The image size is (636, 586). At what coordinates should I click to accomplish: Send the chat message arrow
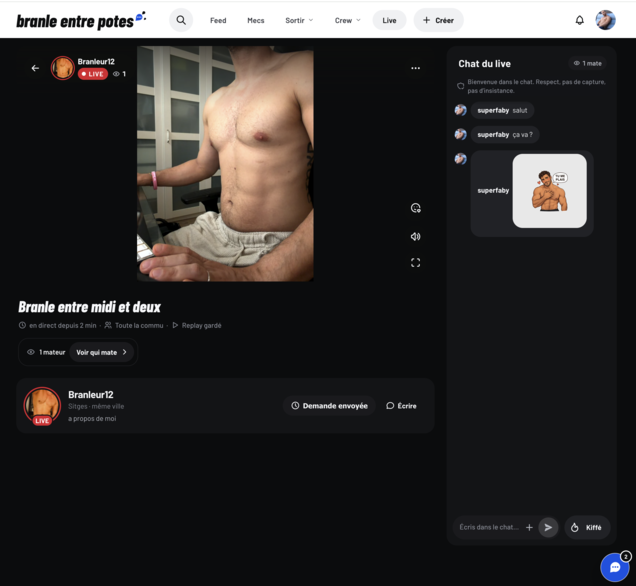click(548, 527)
